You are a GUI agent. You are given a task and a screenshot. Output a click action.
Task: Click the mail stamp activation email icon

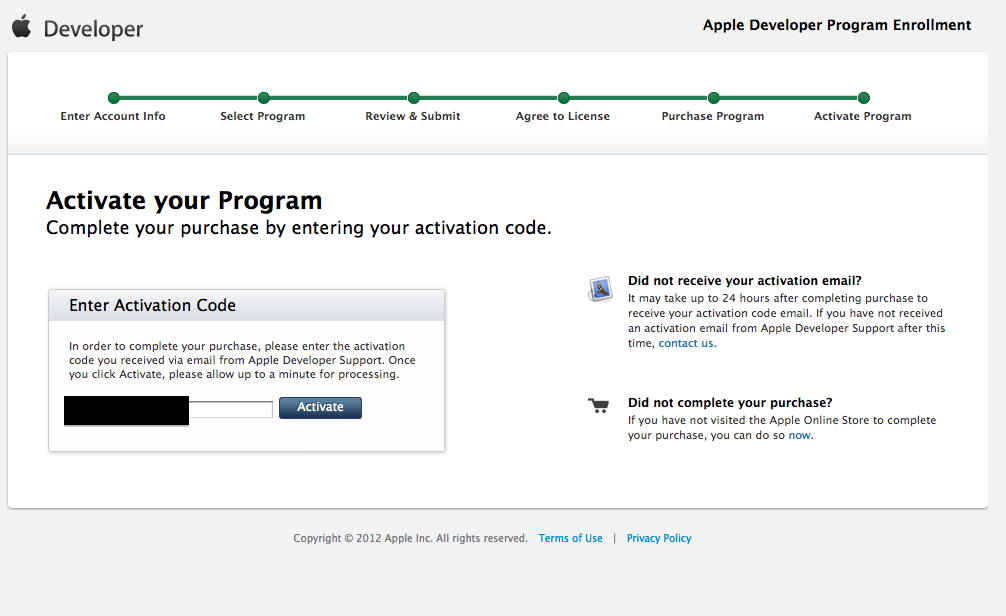pos(601,289)
